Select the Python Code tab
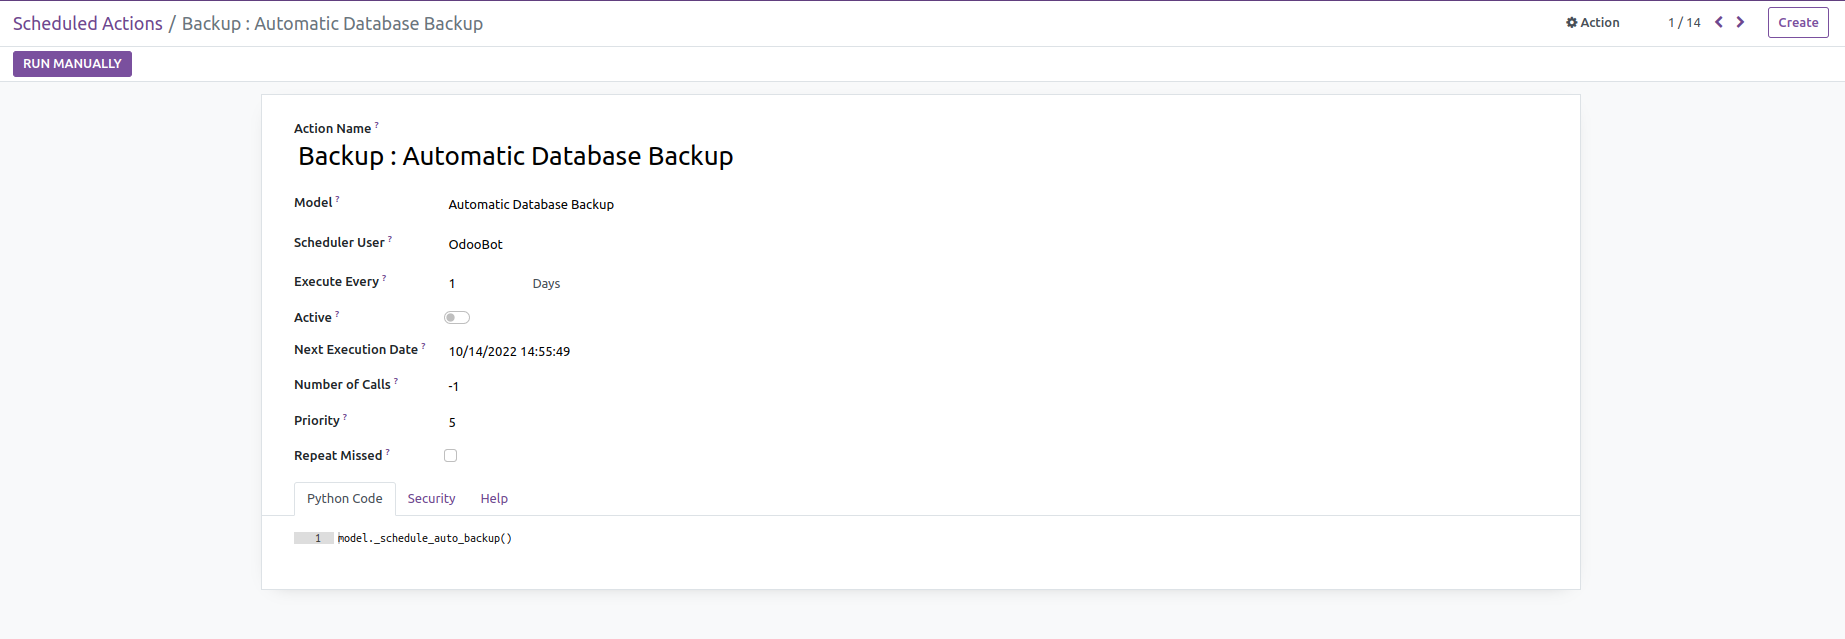 pyautogui.click(x=344, y=499)
